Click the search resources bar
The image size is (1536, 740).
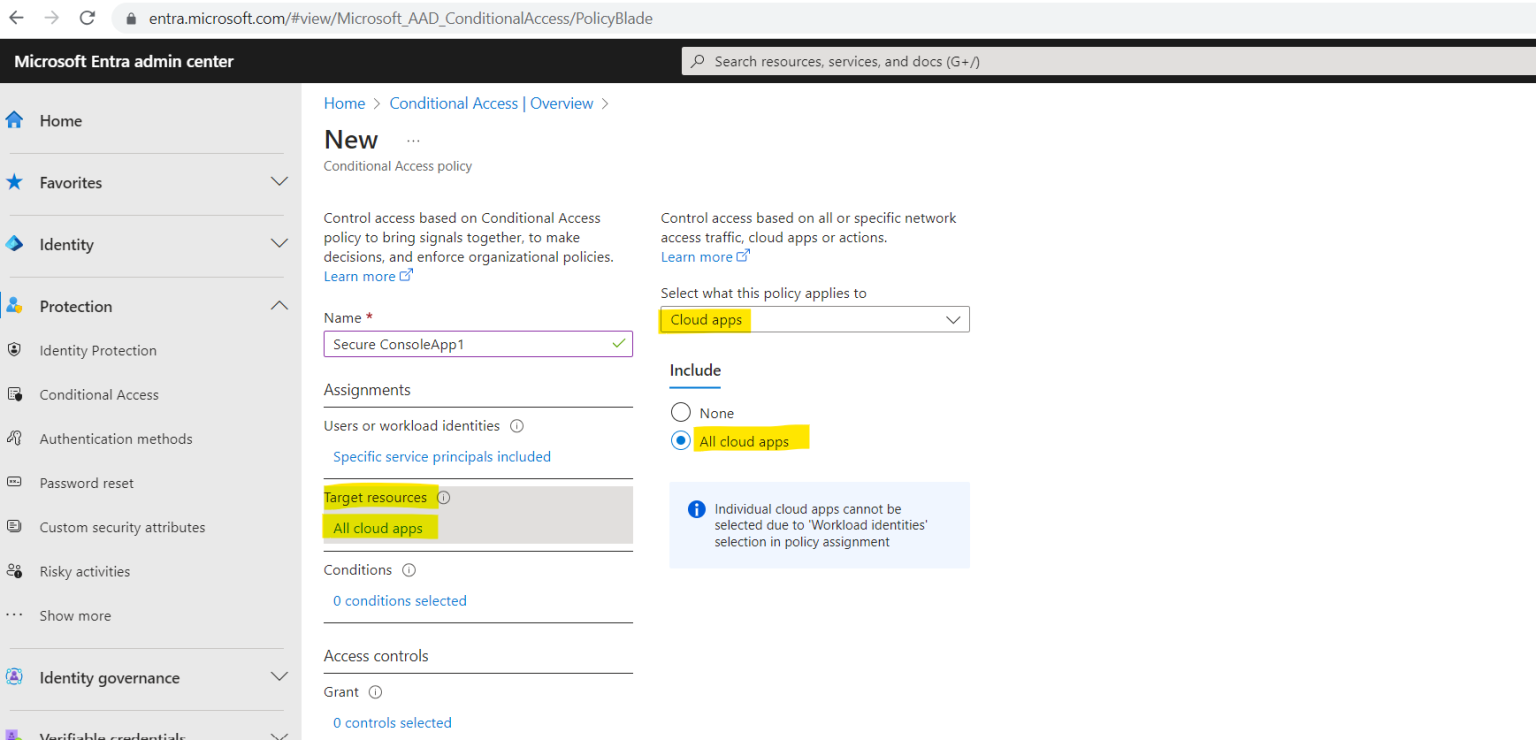coord(1100,61)
